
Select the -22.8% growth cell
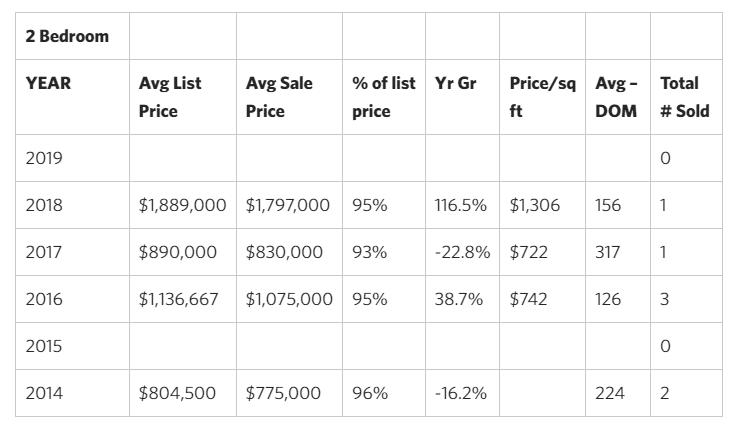coord(462,252)
